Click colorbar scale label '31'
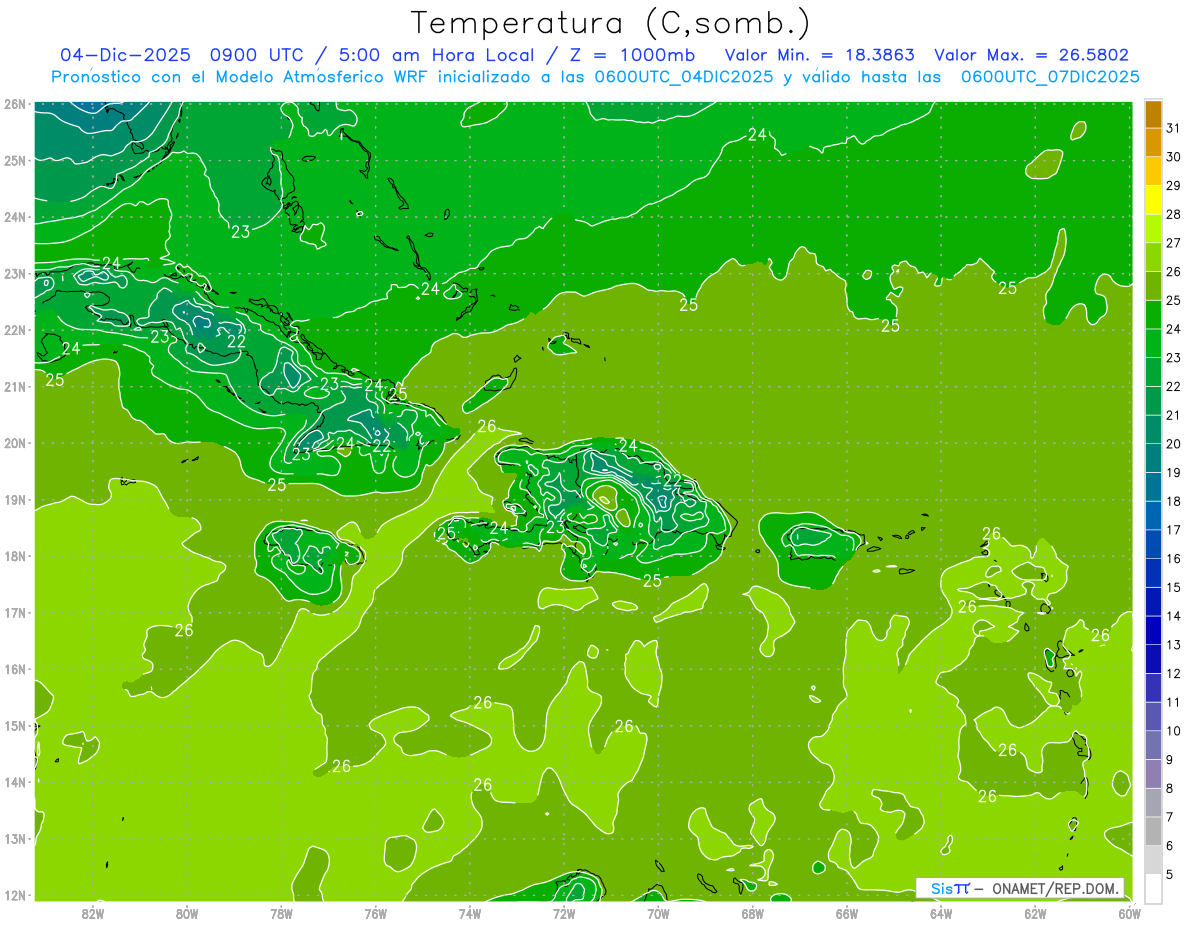 coord(1173,128)
